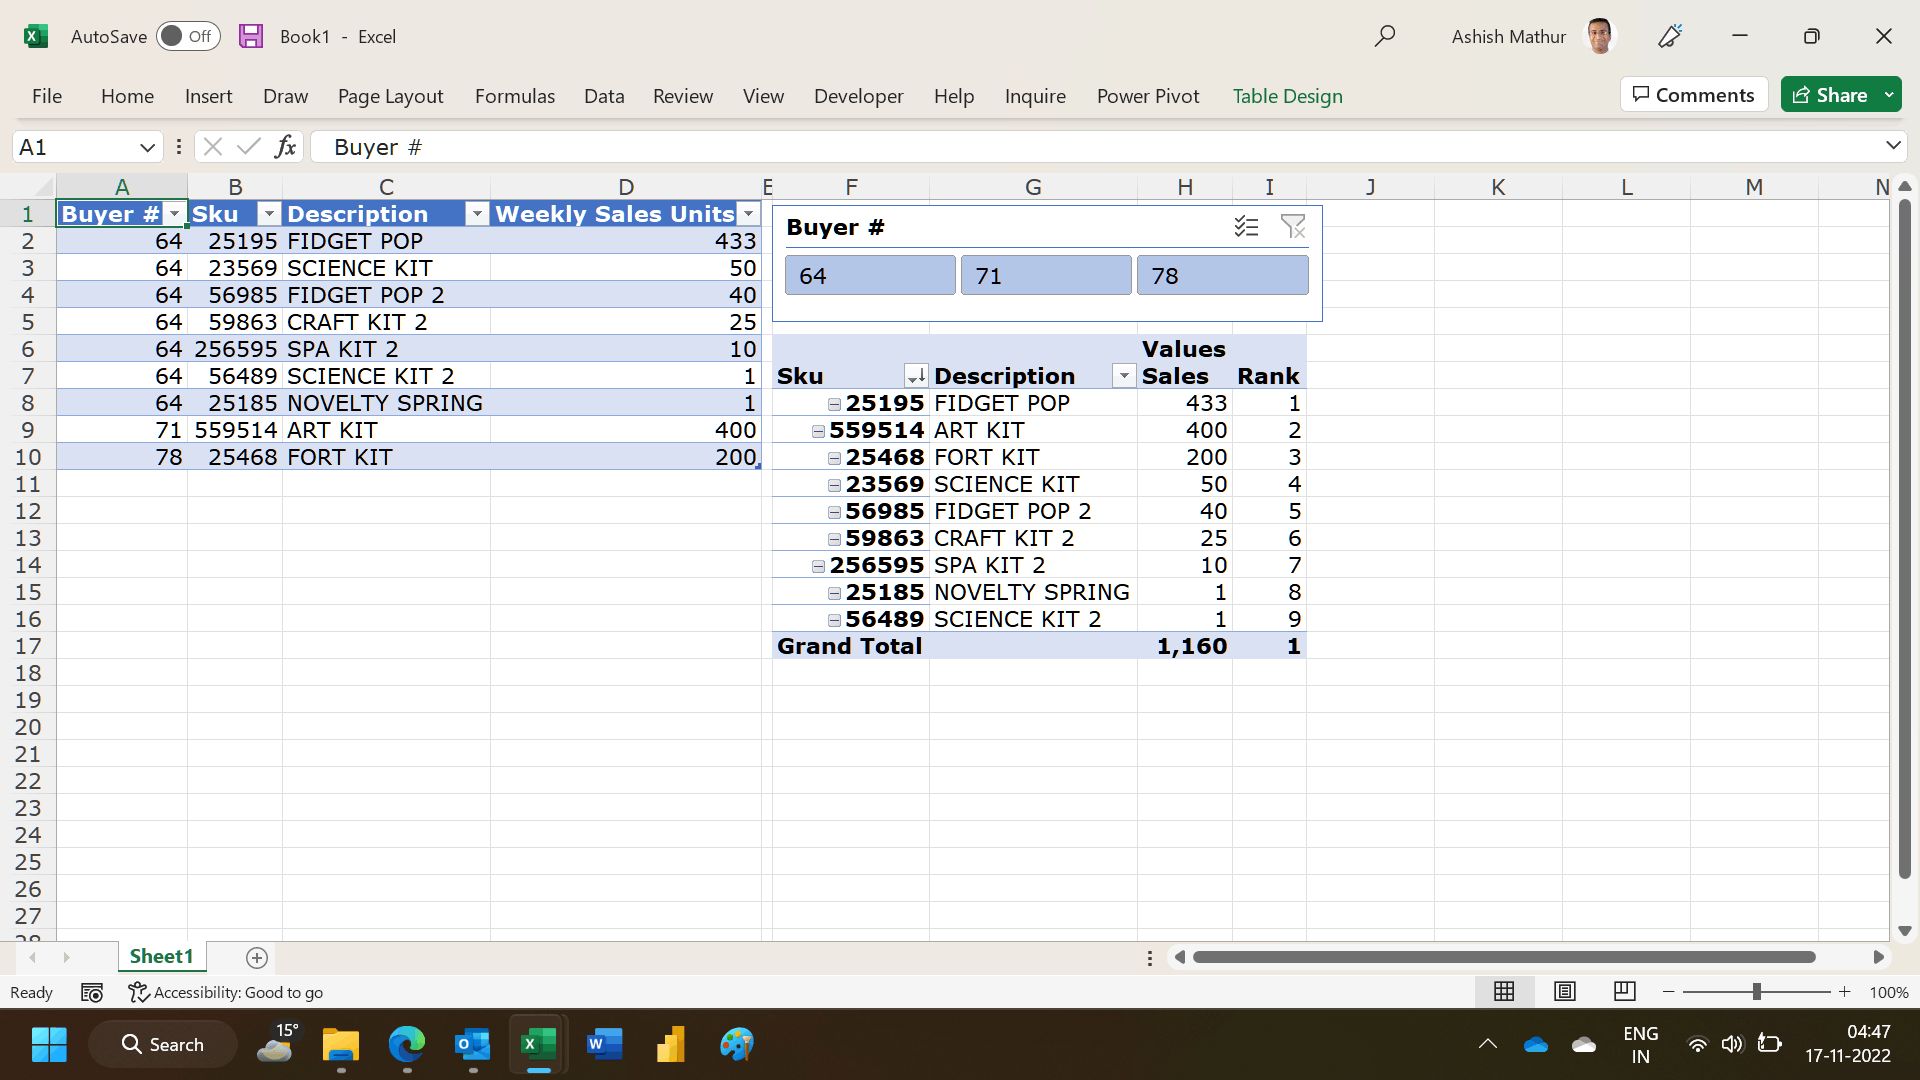Click the slicer Multi-Select icon

coord(1246,227)
